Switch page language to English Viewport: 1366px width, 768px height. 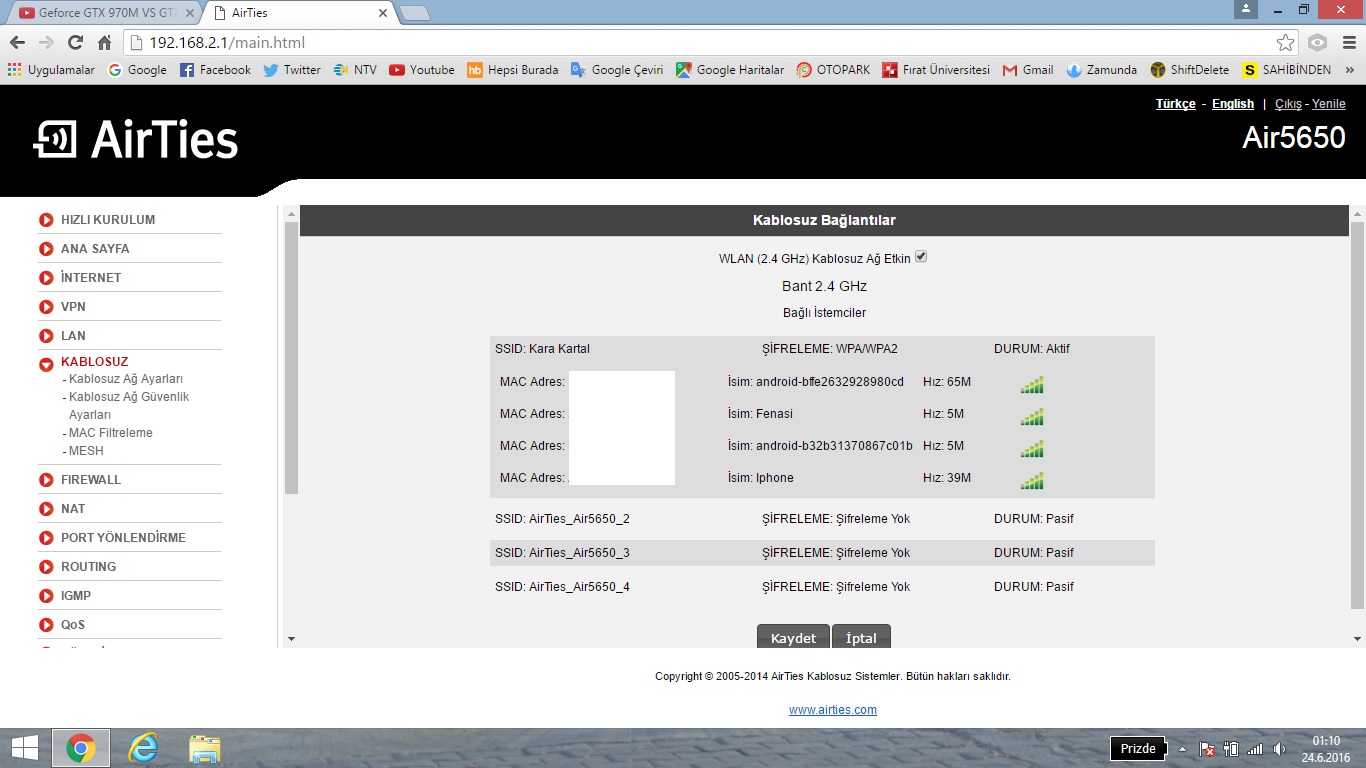(x=1233, y=104)
